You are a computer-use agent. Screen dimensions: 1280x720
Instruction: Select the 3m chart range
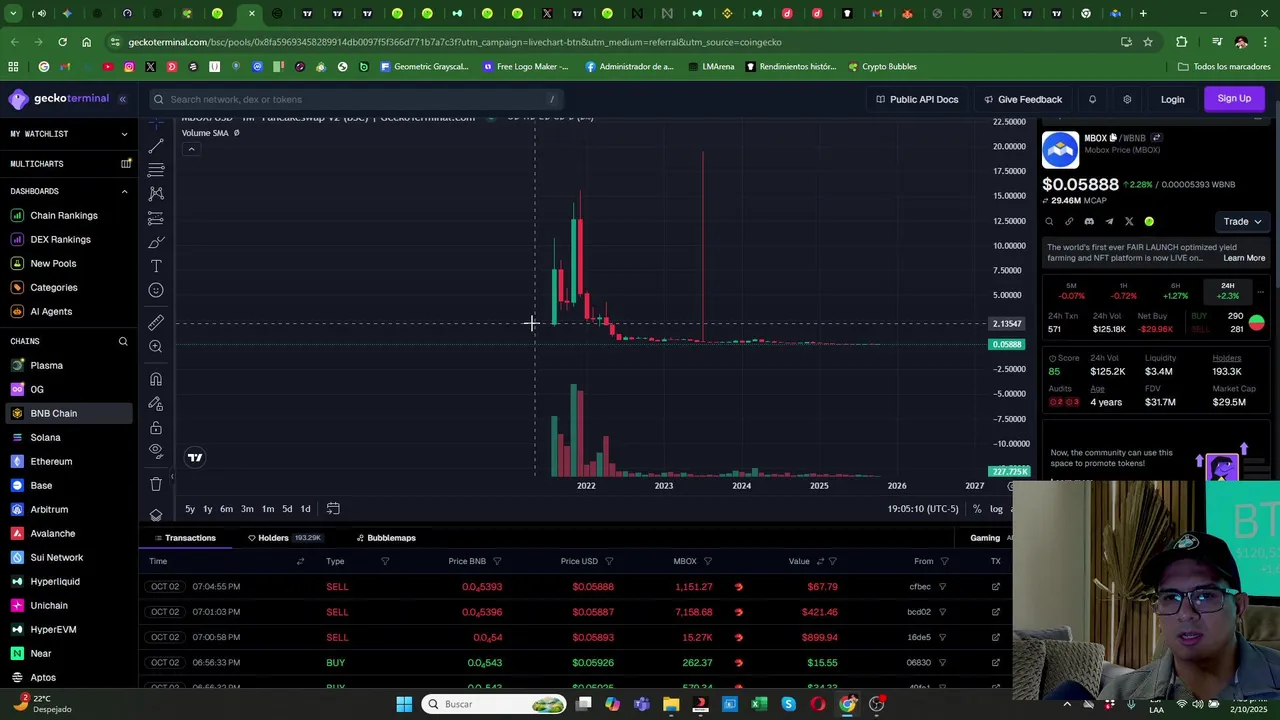click(x=247, y=509)
